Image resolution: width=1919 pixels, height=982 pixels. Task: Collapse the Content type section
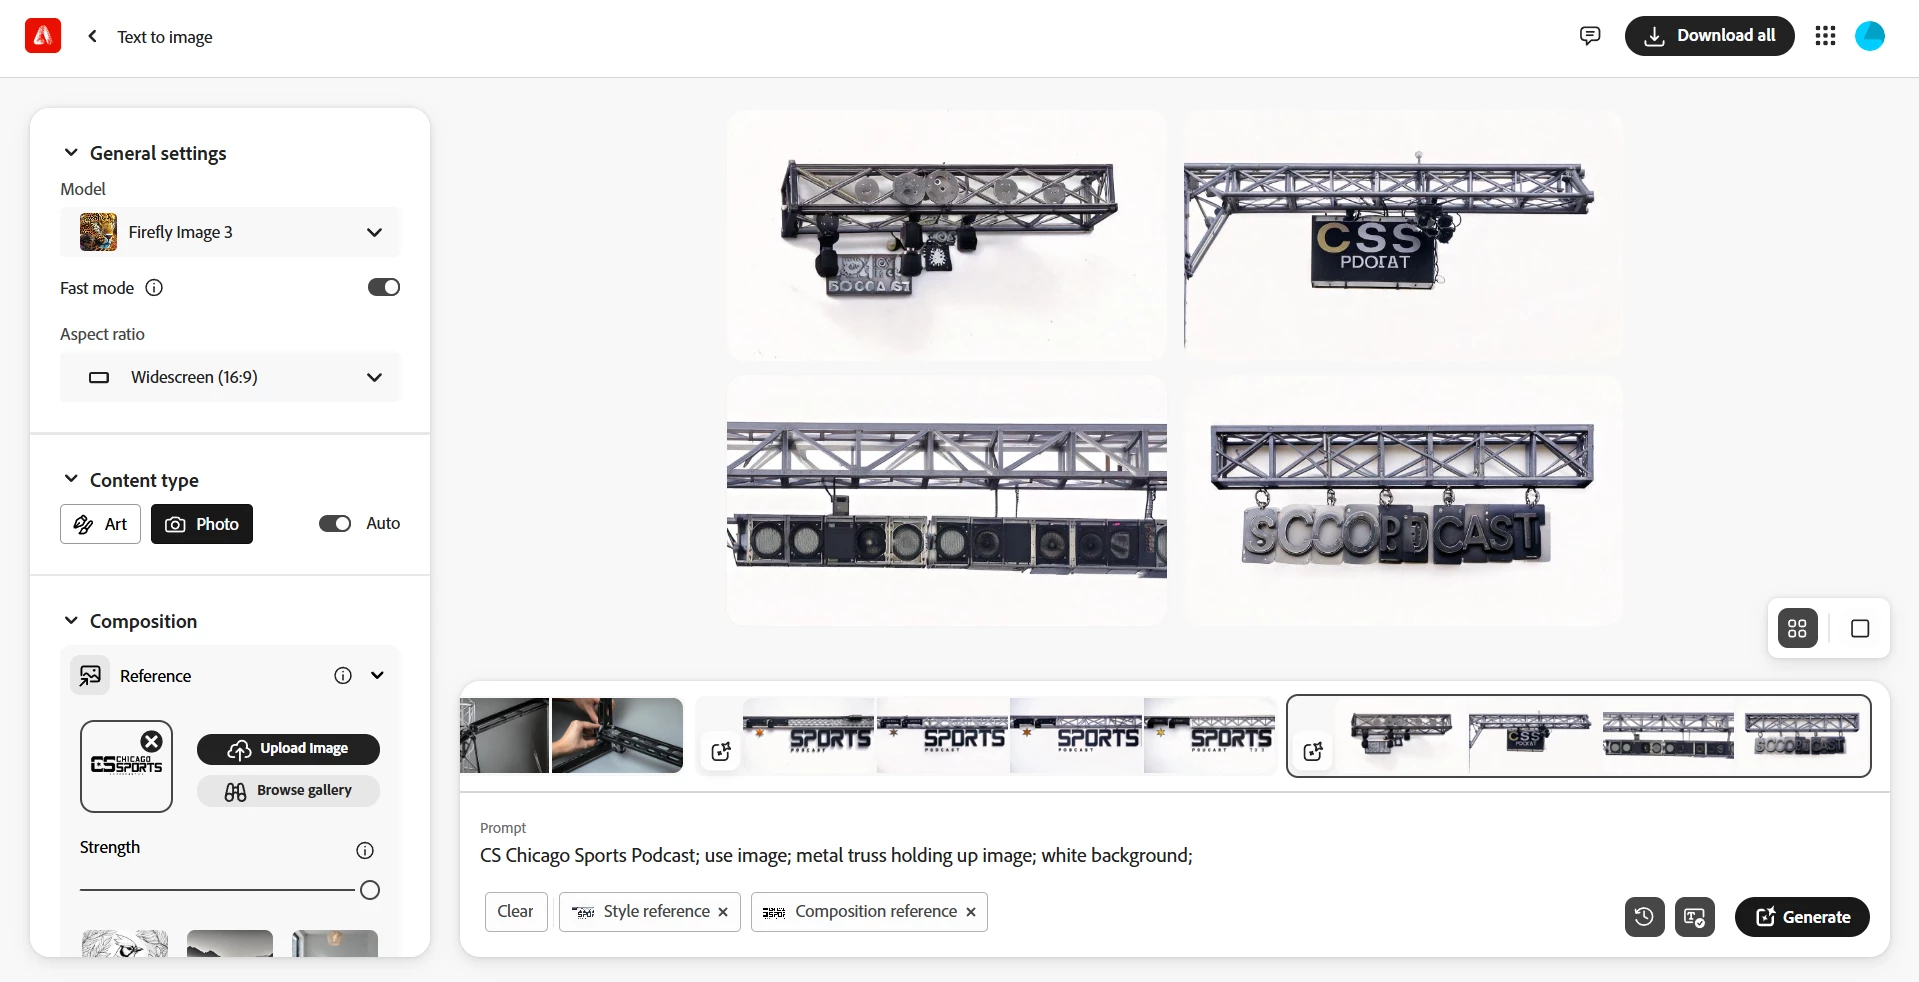(71, 479)
